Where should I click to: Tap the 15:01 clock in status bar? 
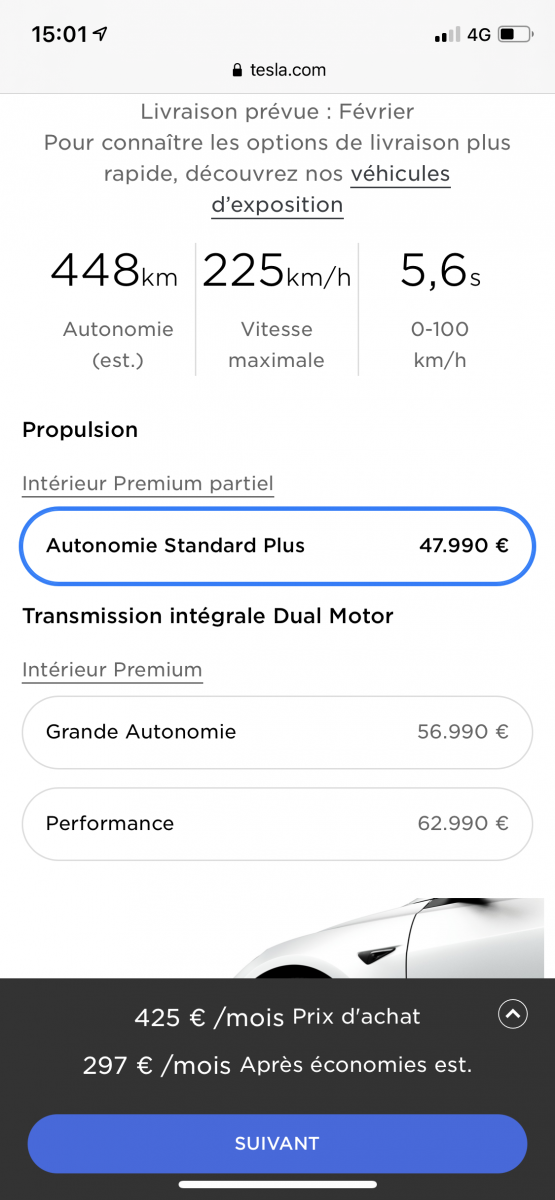(x=59, y=35)
